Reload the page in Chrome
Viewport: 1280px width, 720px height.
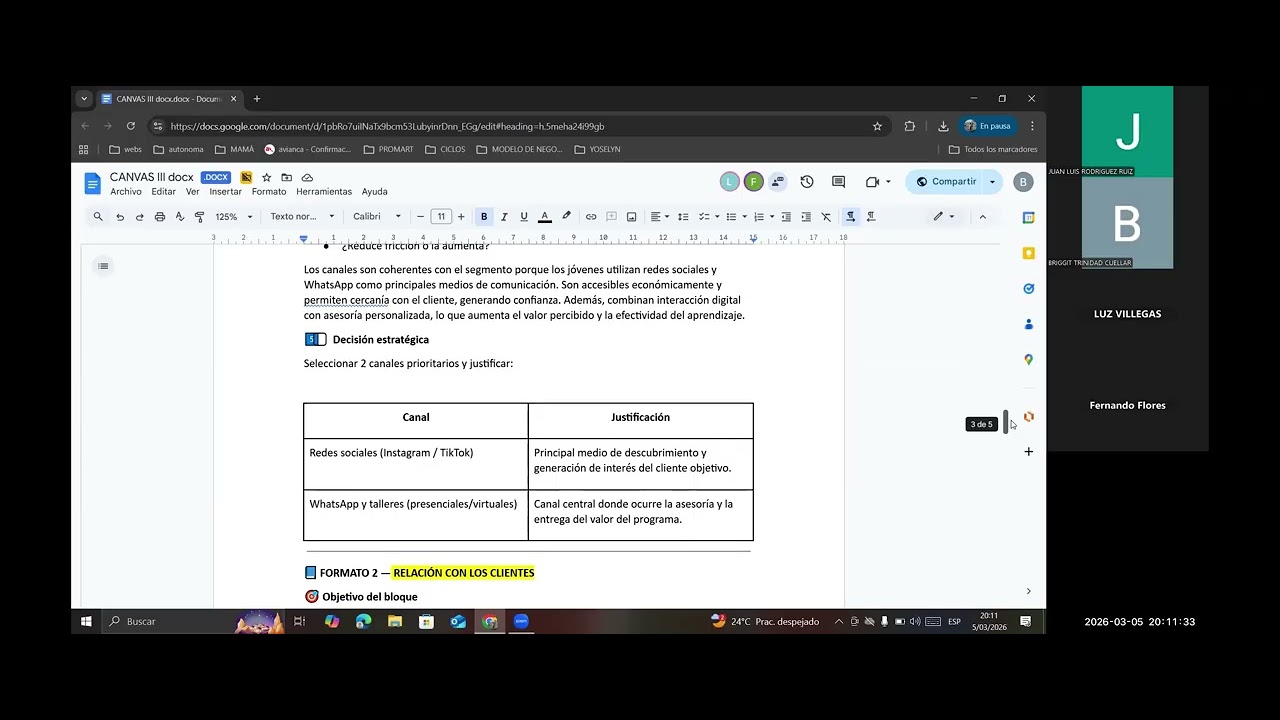pos(130,126)
